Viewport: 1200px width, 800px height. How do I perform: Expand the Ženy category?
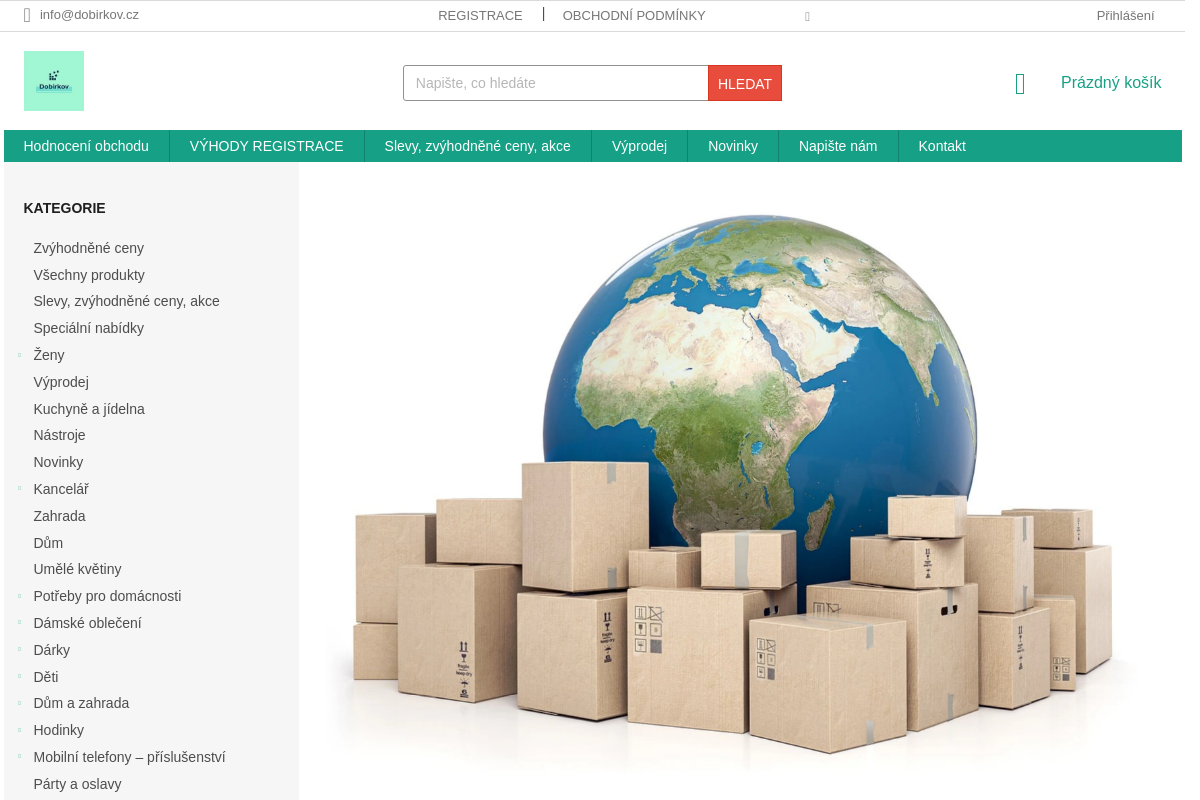click(x=19, y=355)
